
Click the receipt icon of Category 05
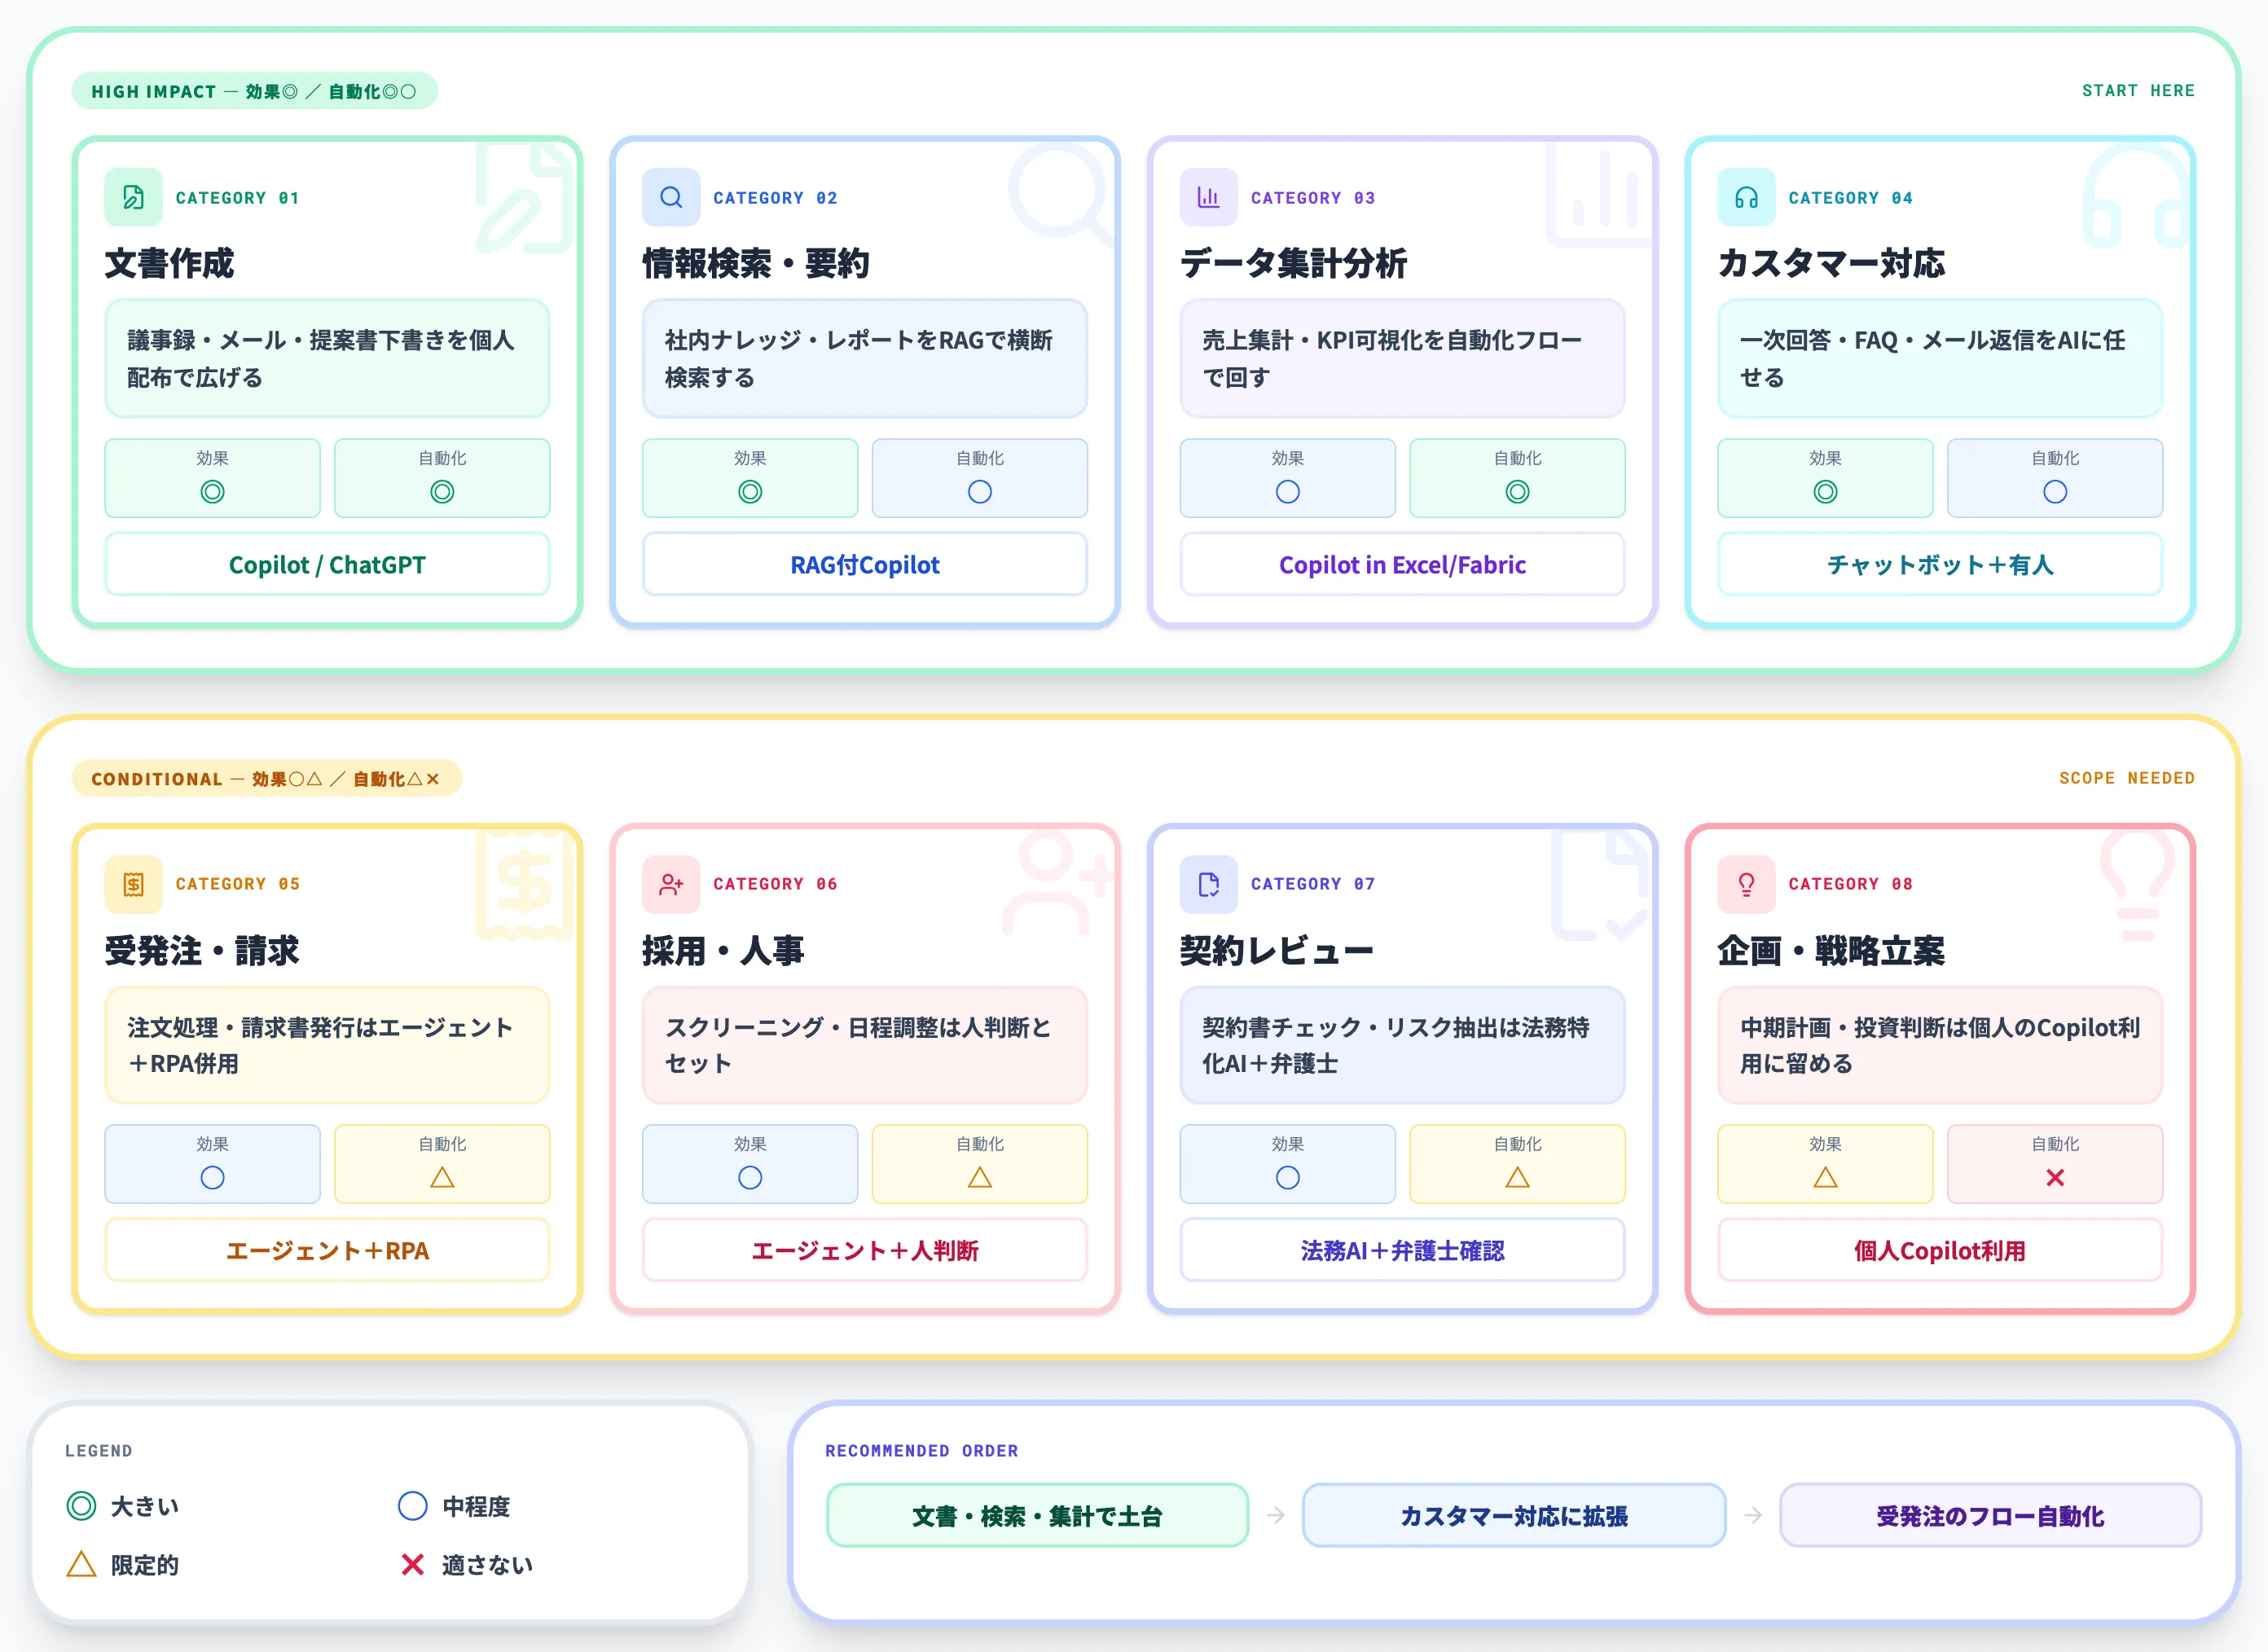[133, 884]
